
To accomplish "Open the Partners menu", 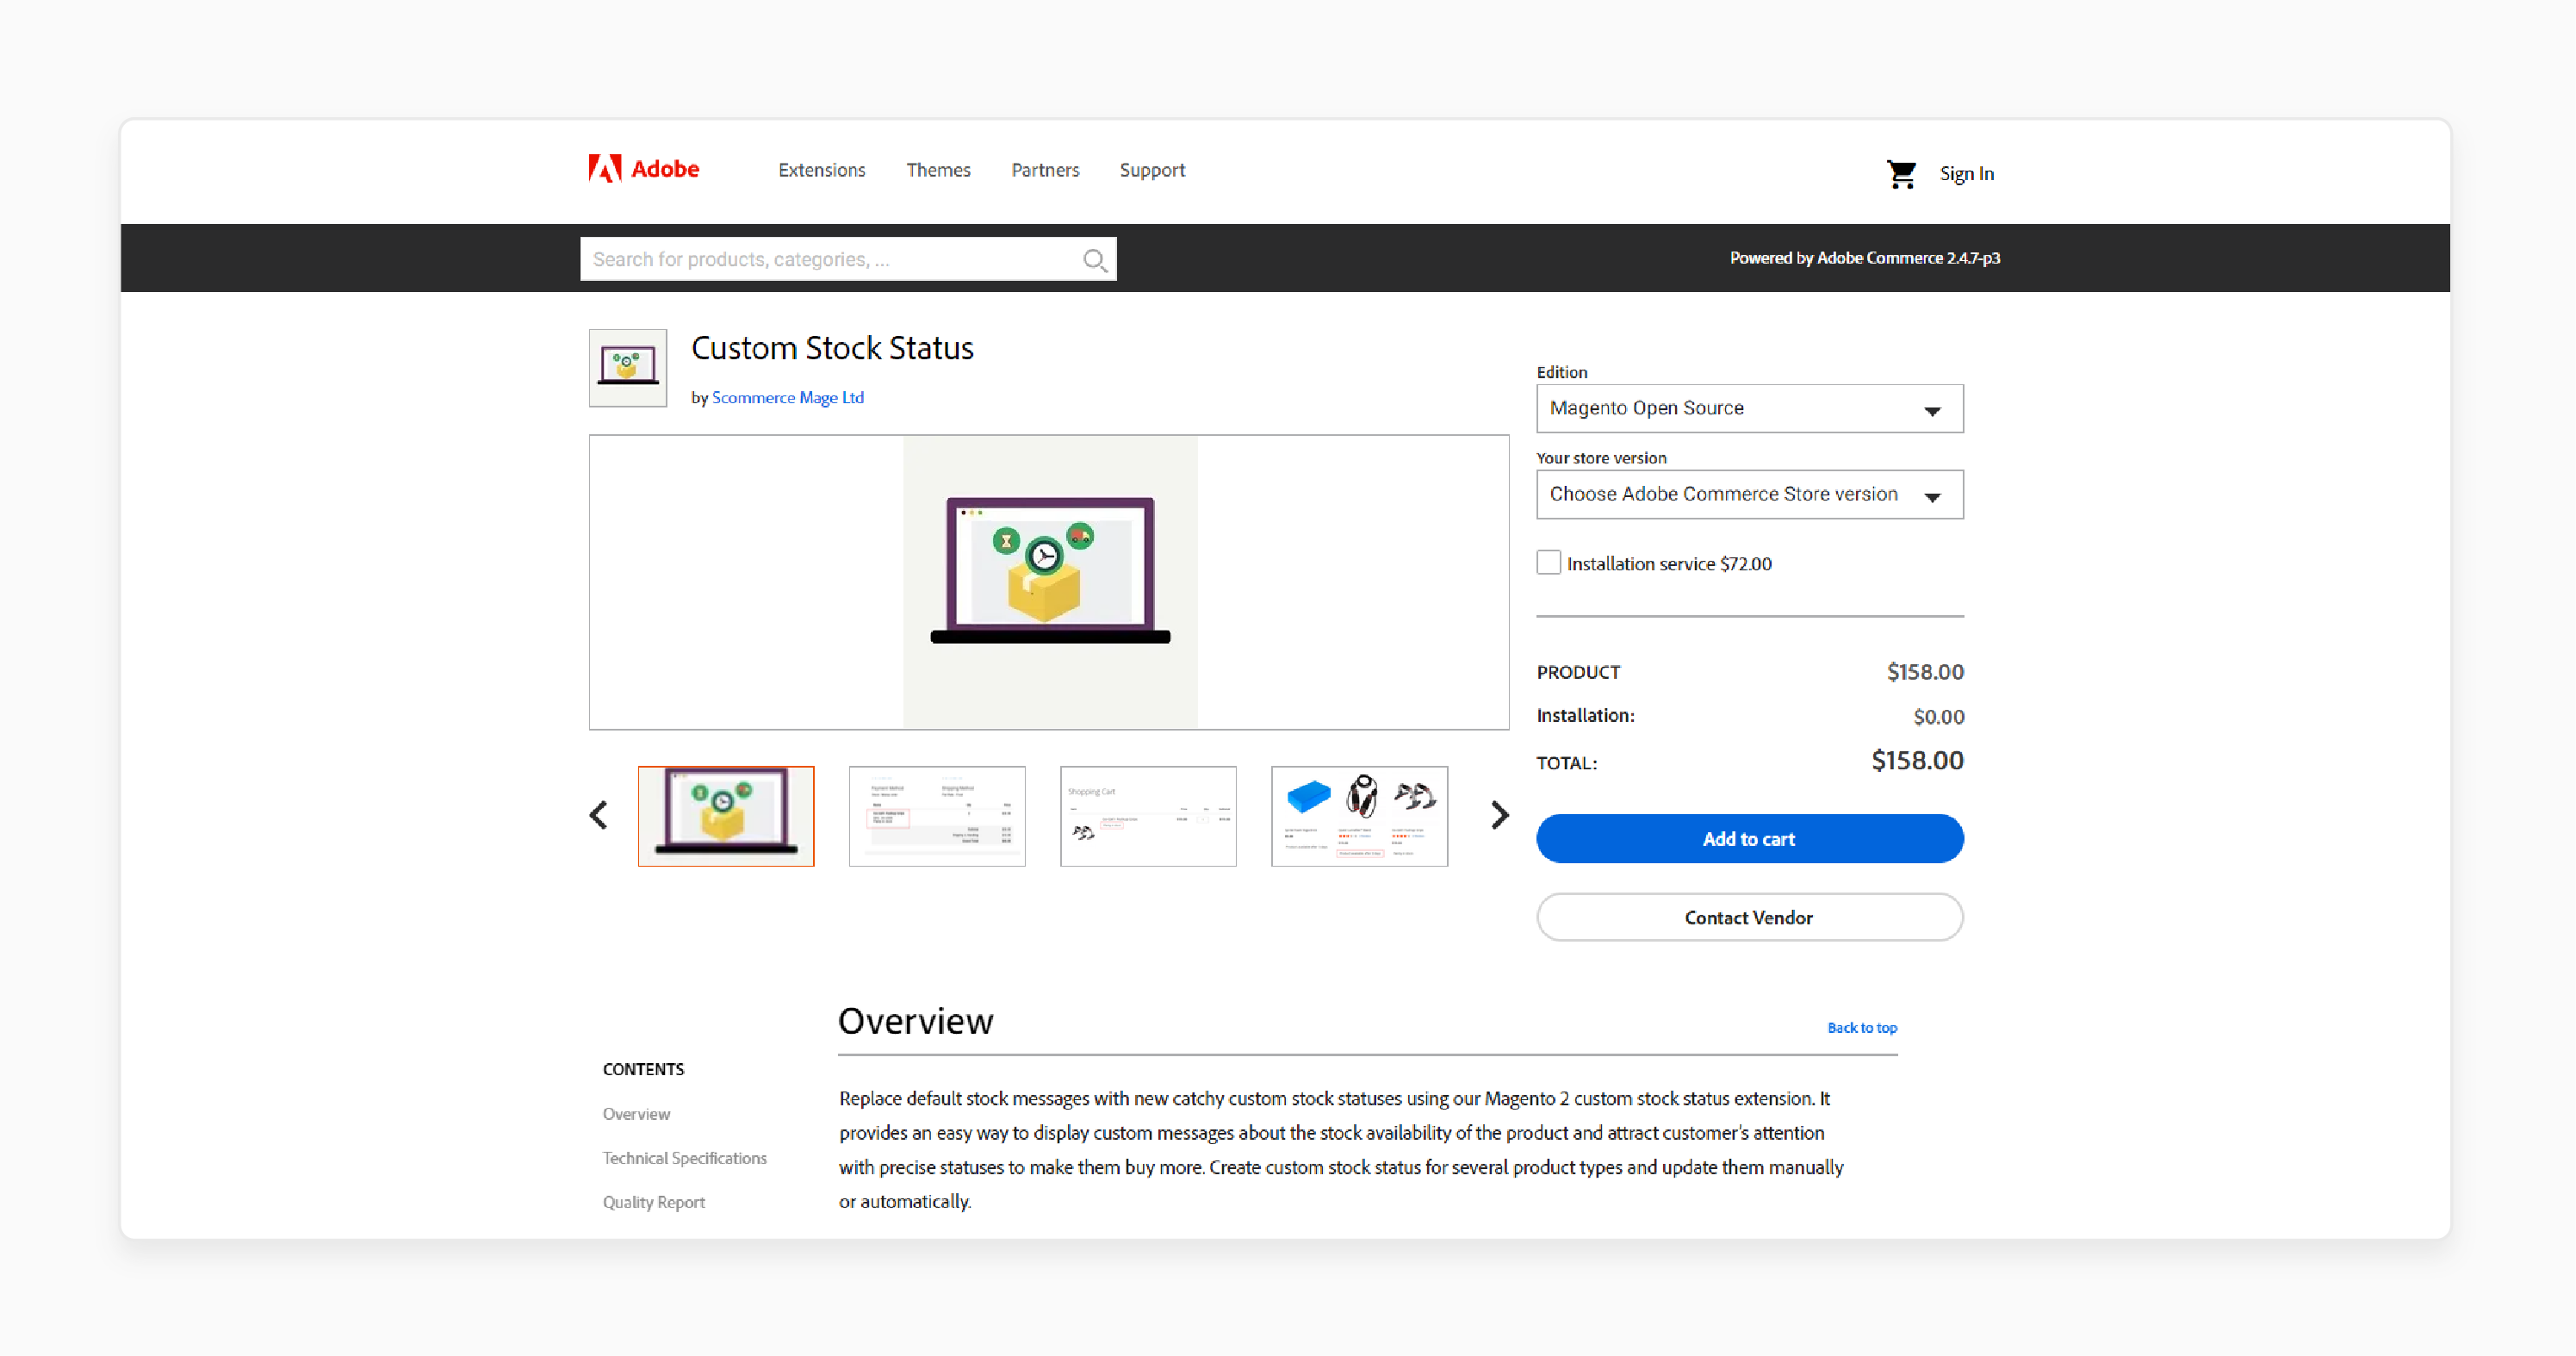I will pyautogui.click(x=1045, y=170).
